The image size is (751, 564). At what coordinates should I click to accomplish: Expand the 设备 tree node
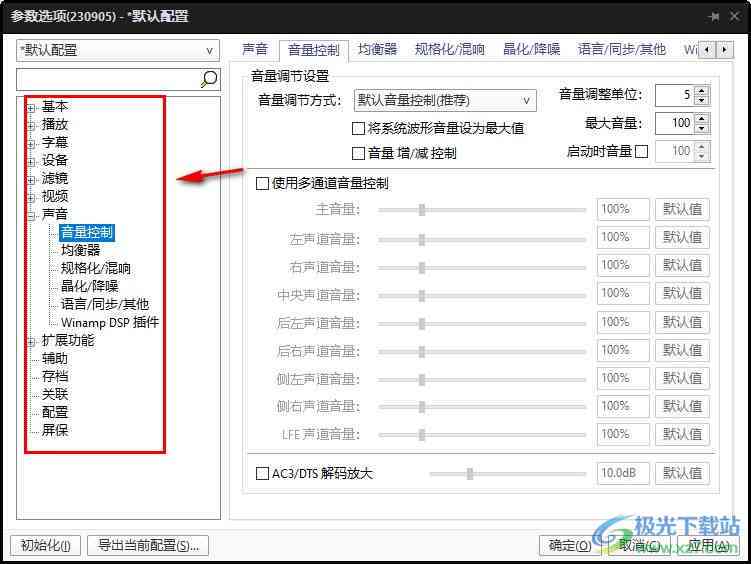[x=32, y=162]
